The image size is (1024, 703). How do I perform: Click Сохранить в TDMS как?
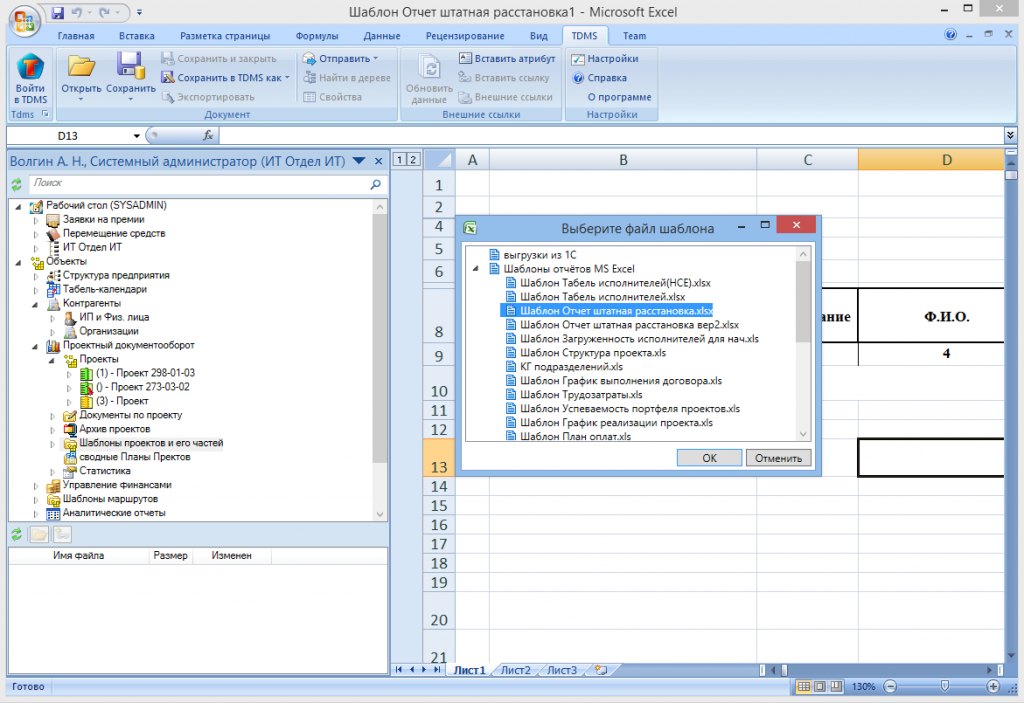[225, 78]
